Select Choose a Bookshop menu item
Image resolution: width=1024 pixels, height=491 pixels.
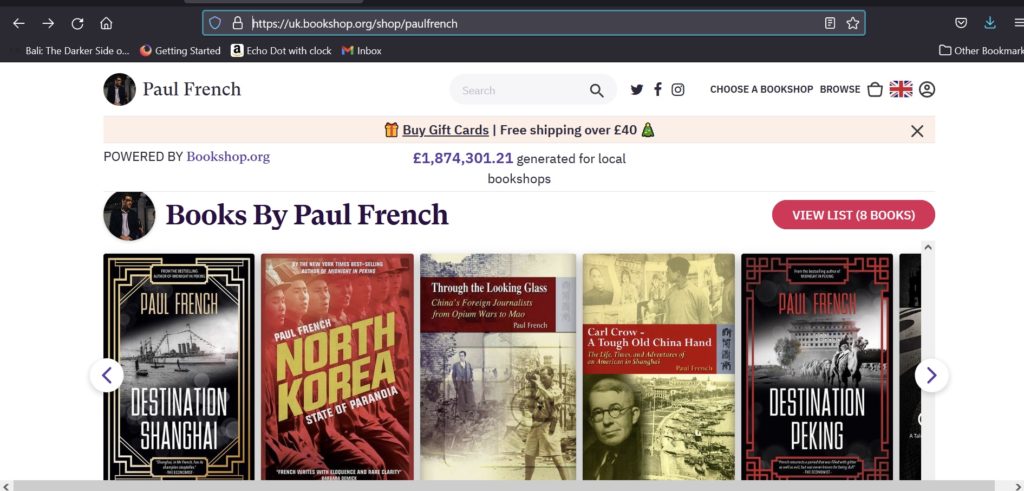(761, 90)
